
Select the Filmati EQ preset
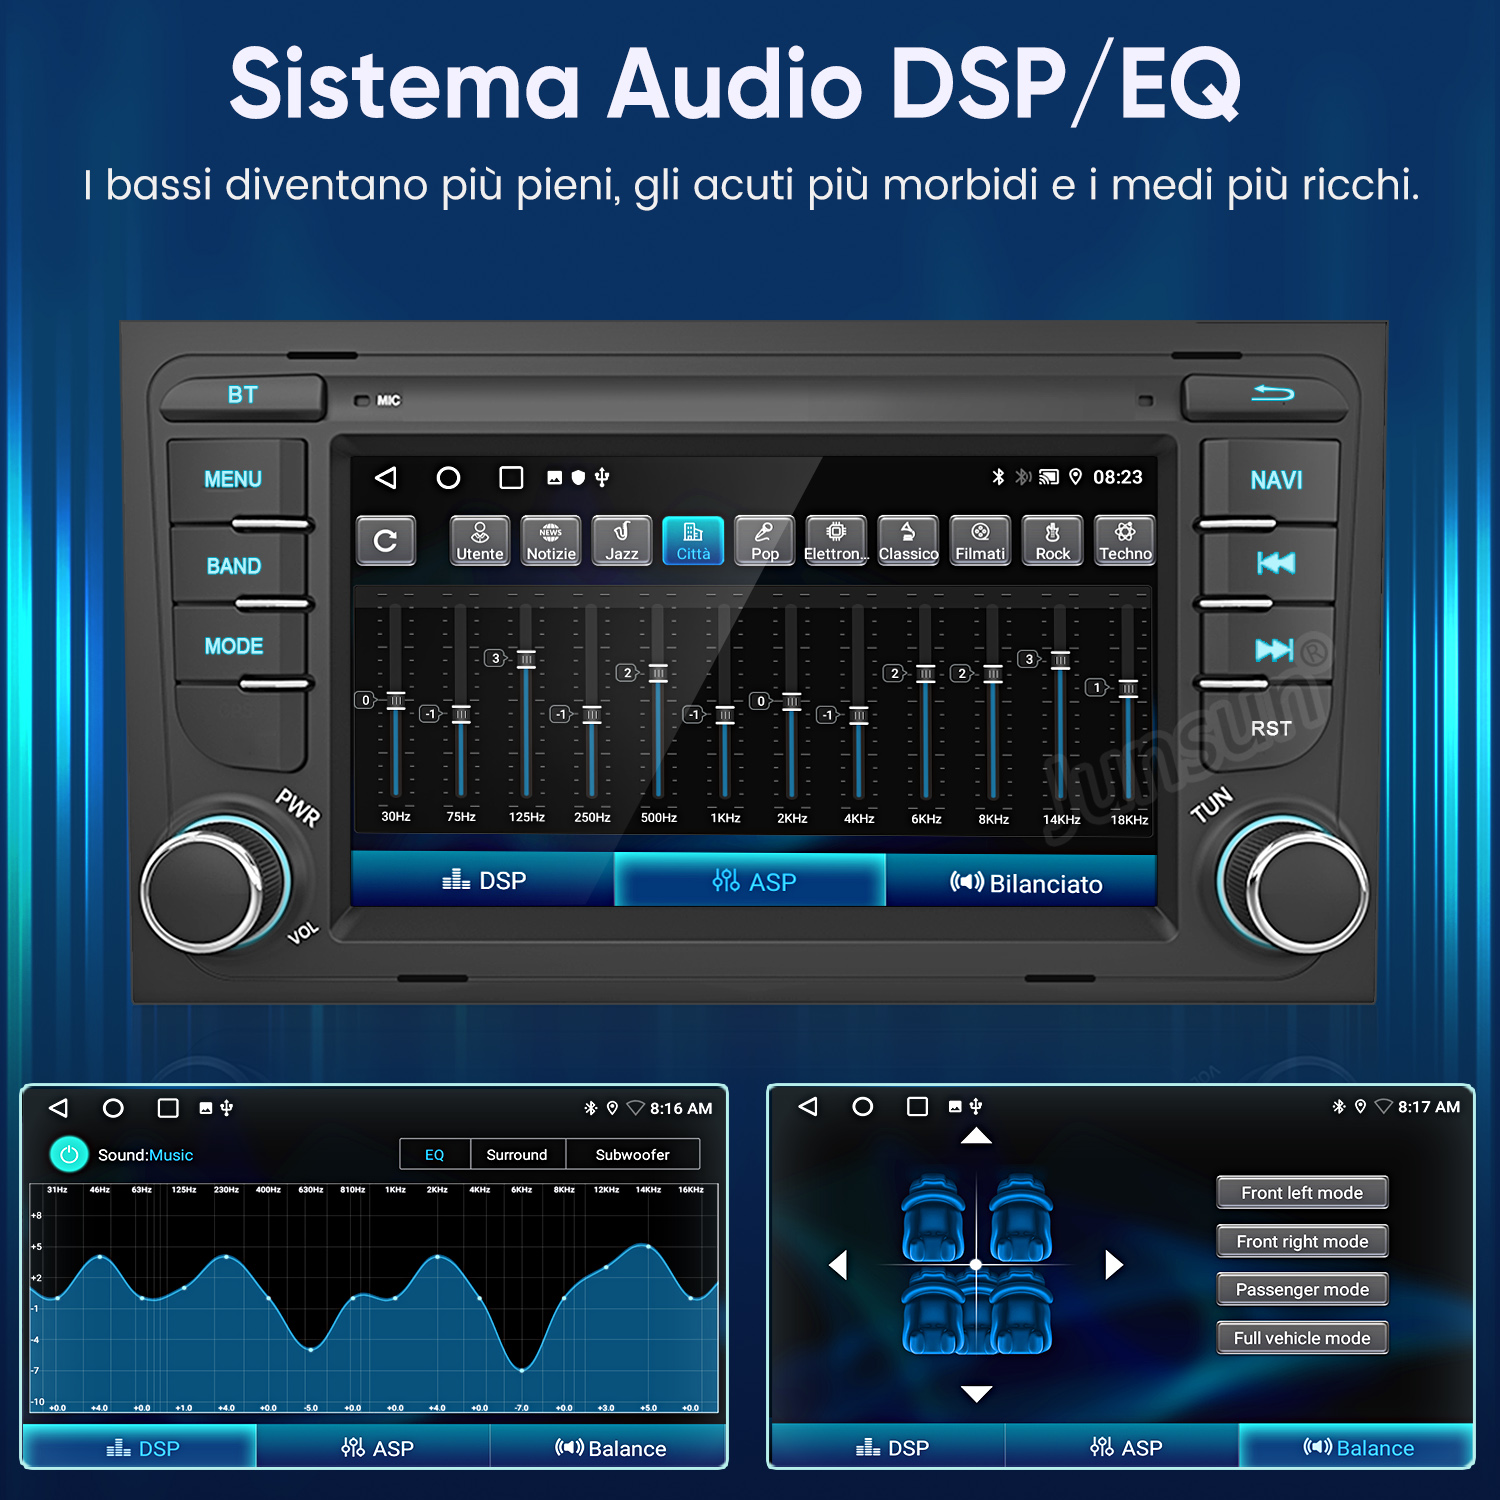(980, 541)
